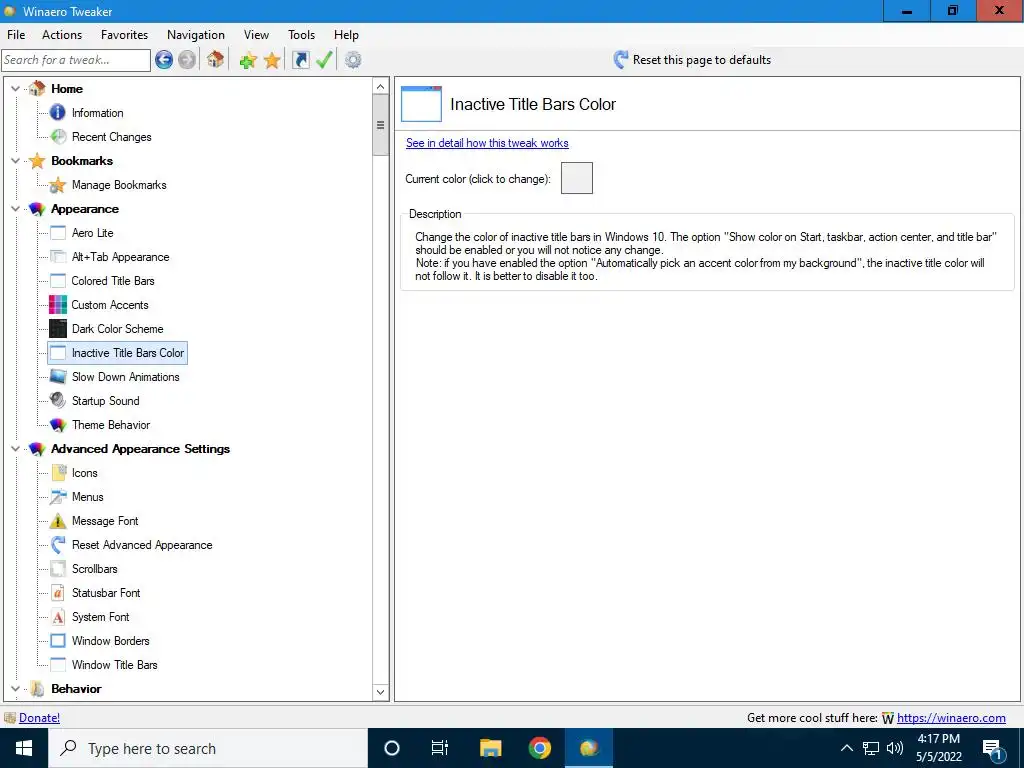The image size is (1024, 768).
Task: Click the Manage Bookmarks star icon
Action: pos(57,185)
